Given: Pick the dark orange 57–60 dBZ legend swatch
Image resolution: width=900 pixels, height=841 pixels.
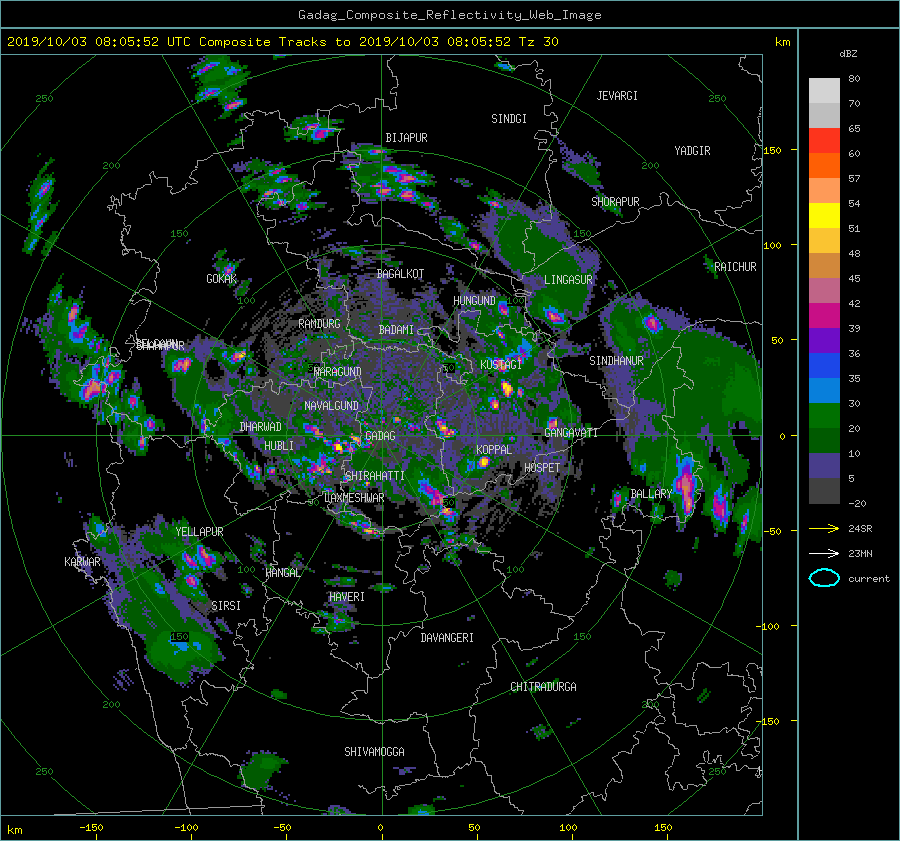Looking at the screenshot, I should point(824,165).
